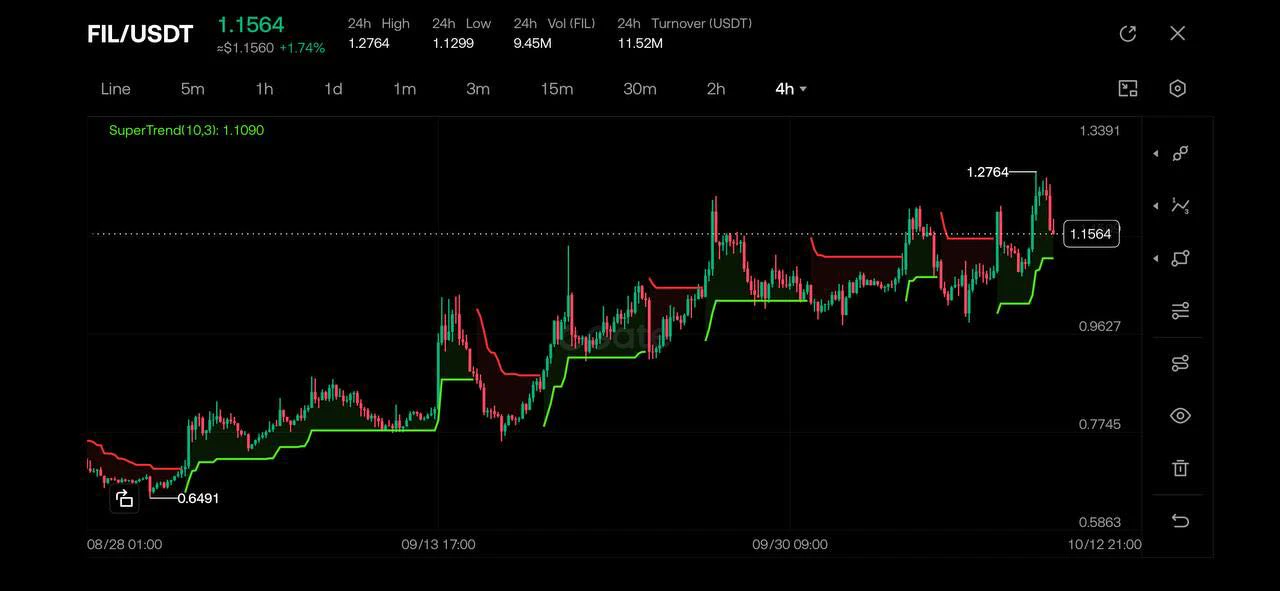1280x591 pixels.
Task: Open the 4h timeframe dropdown arrow
Action: [x=803, y=89]
